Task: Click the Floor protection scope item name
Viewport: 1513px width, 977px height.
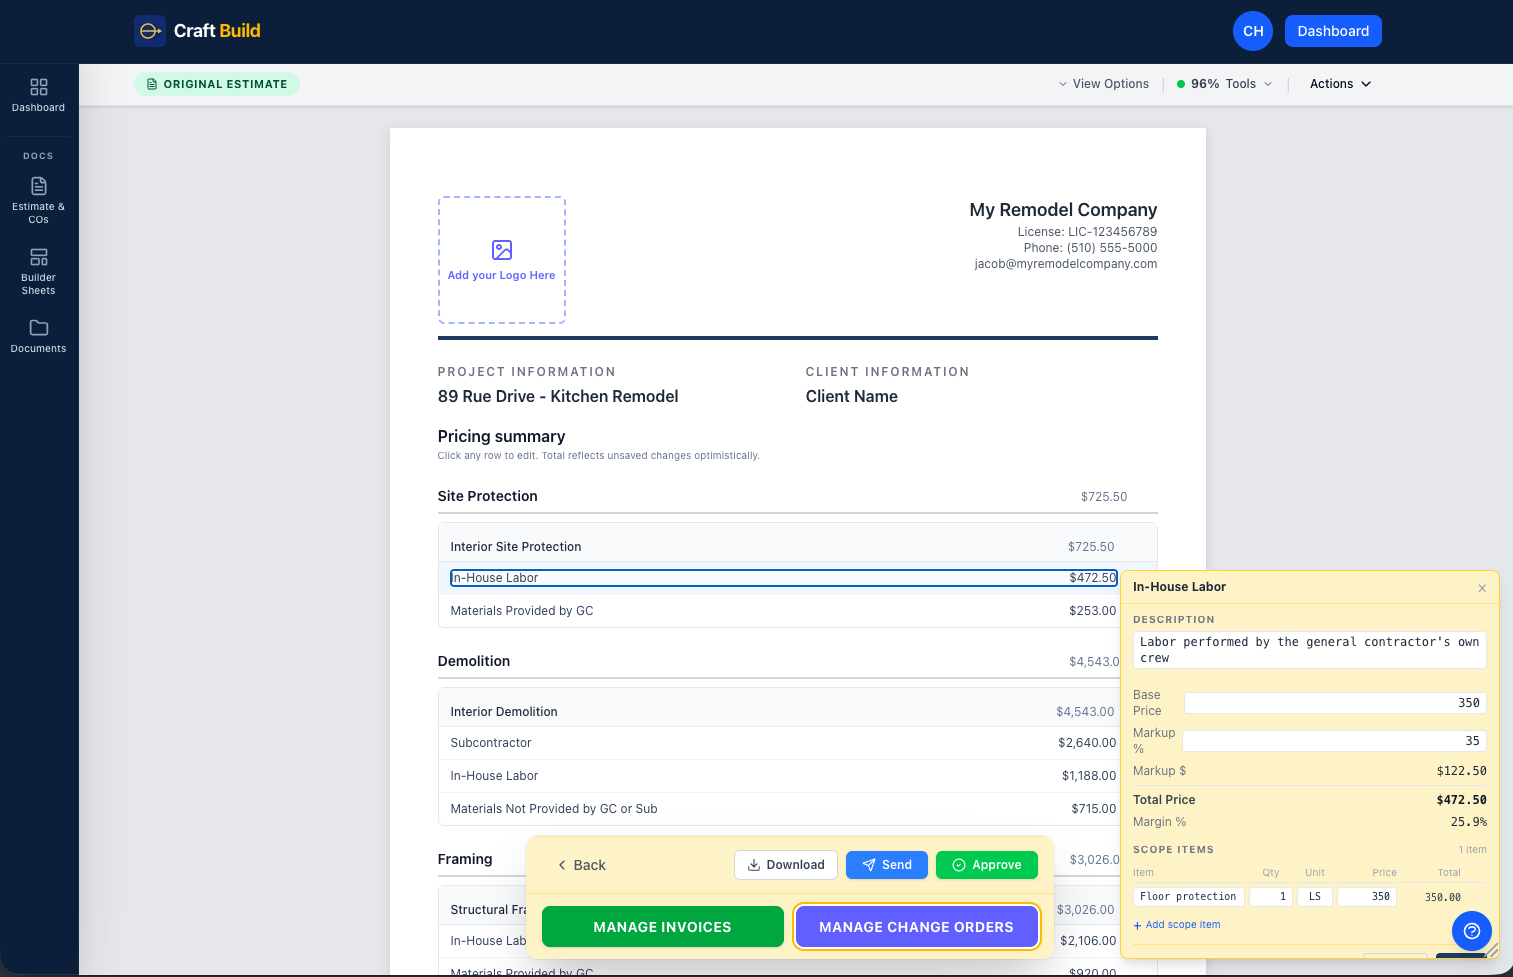Action: click(x=1189, y=897)
